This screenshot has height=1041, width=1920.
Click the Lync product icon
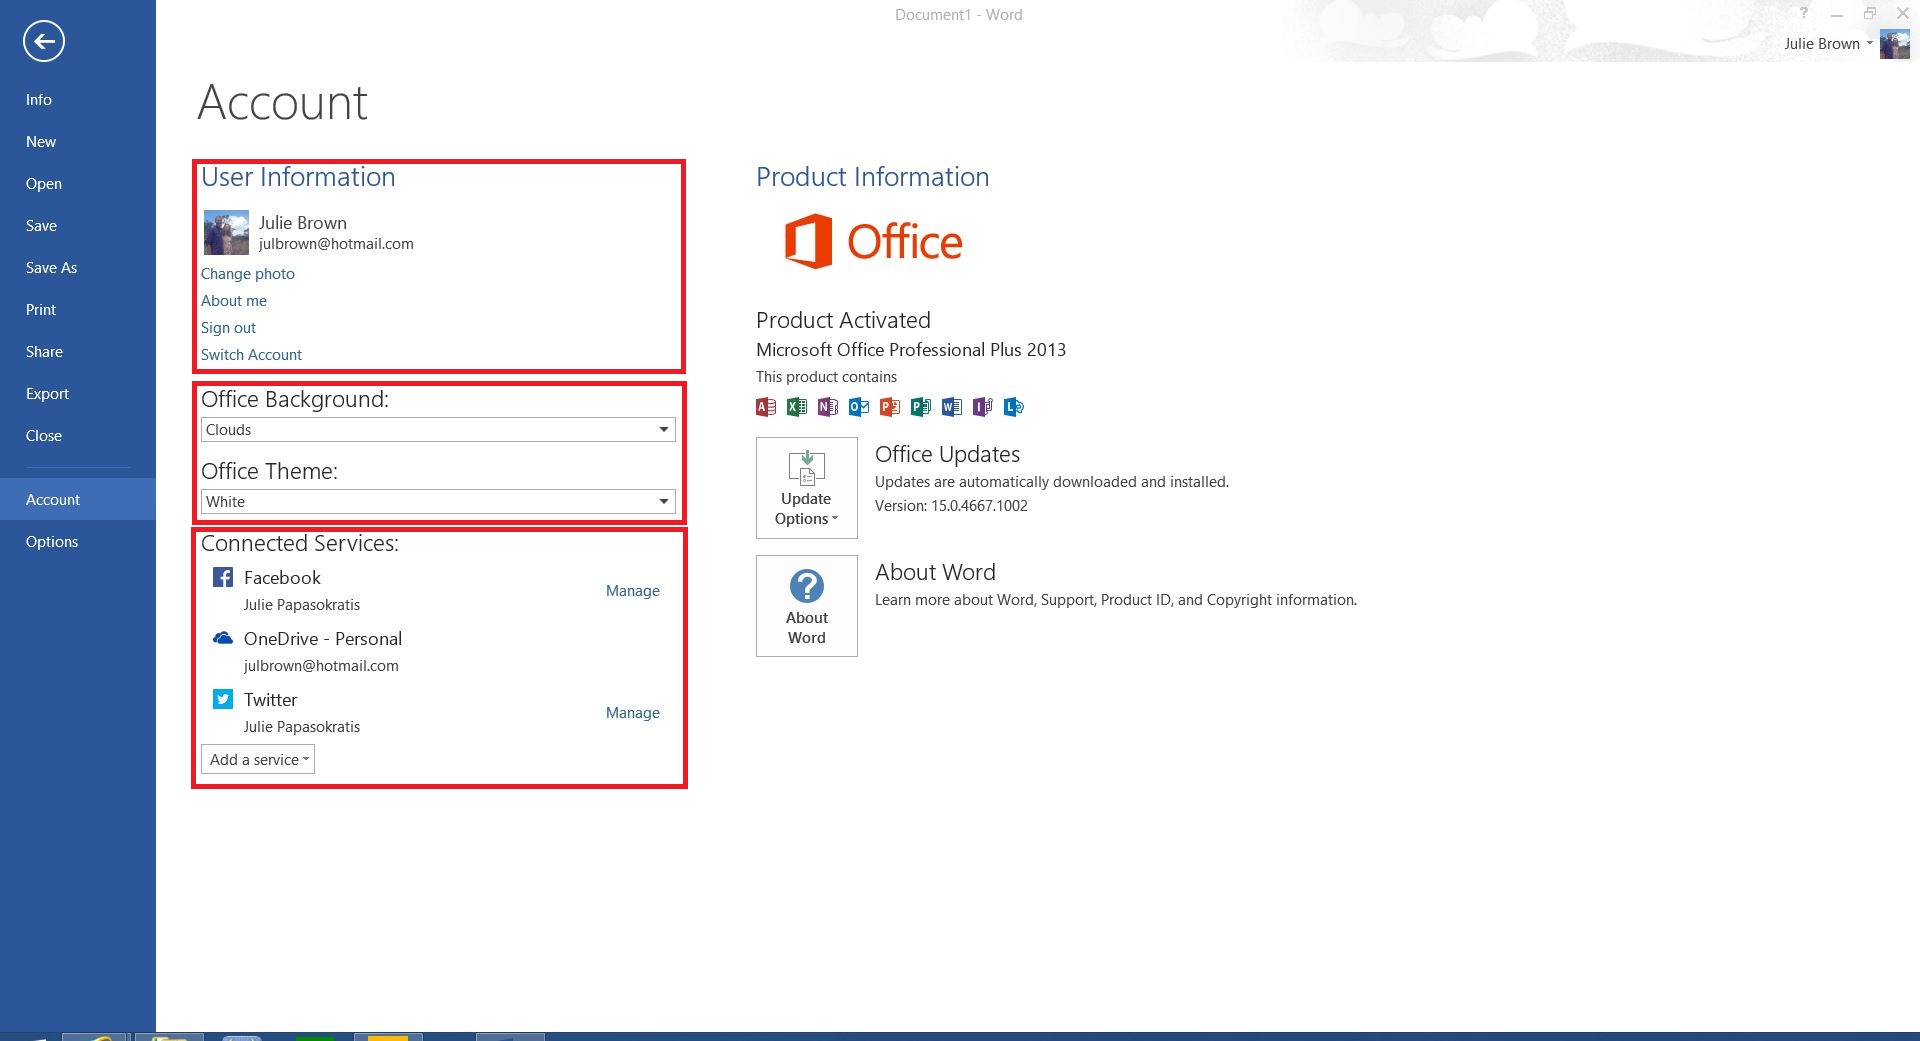pos(1012,407)
